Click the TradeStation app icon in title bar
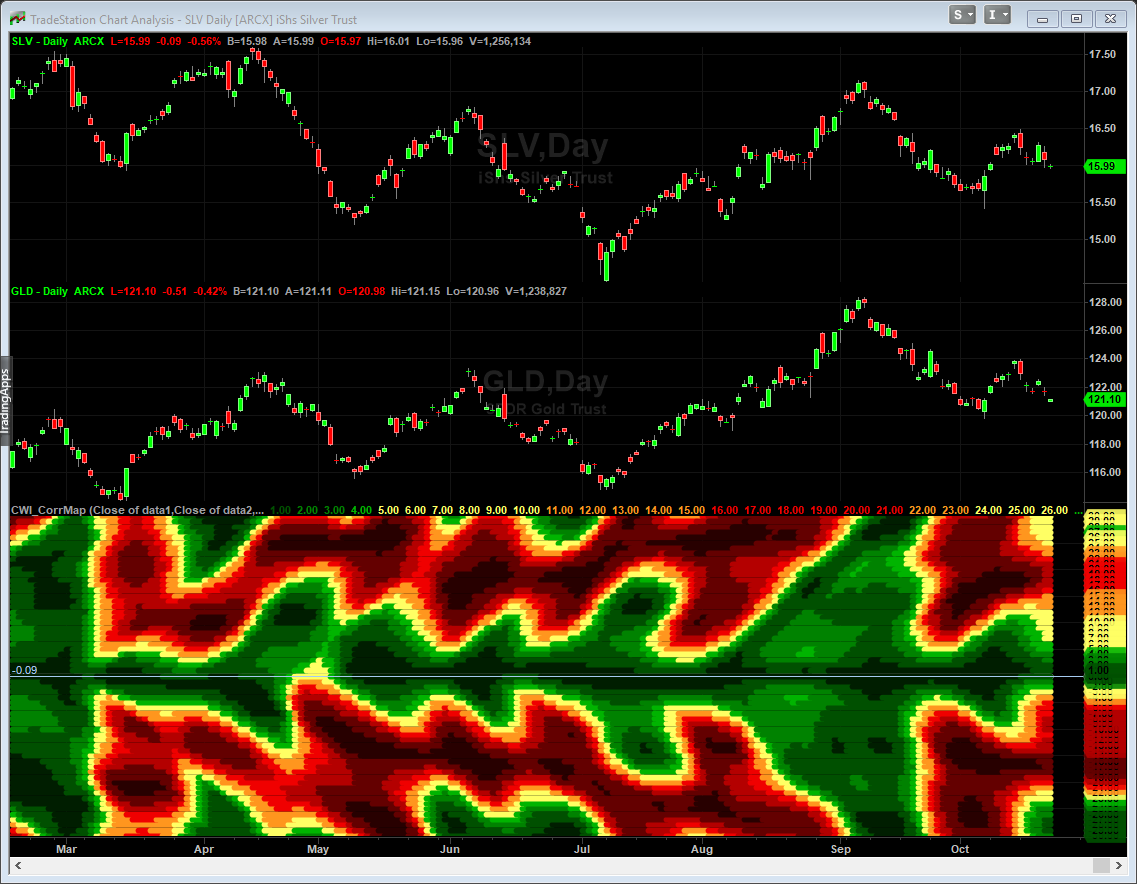This screenshot has height=884, width=1137. (16, 19)
